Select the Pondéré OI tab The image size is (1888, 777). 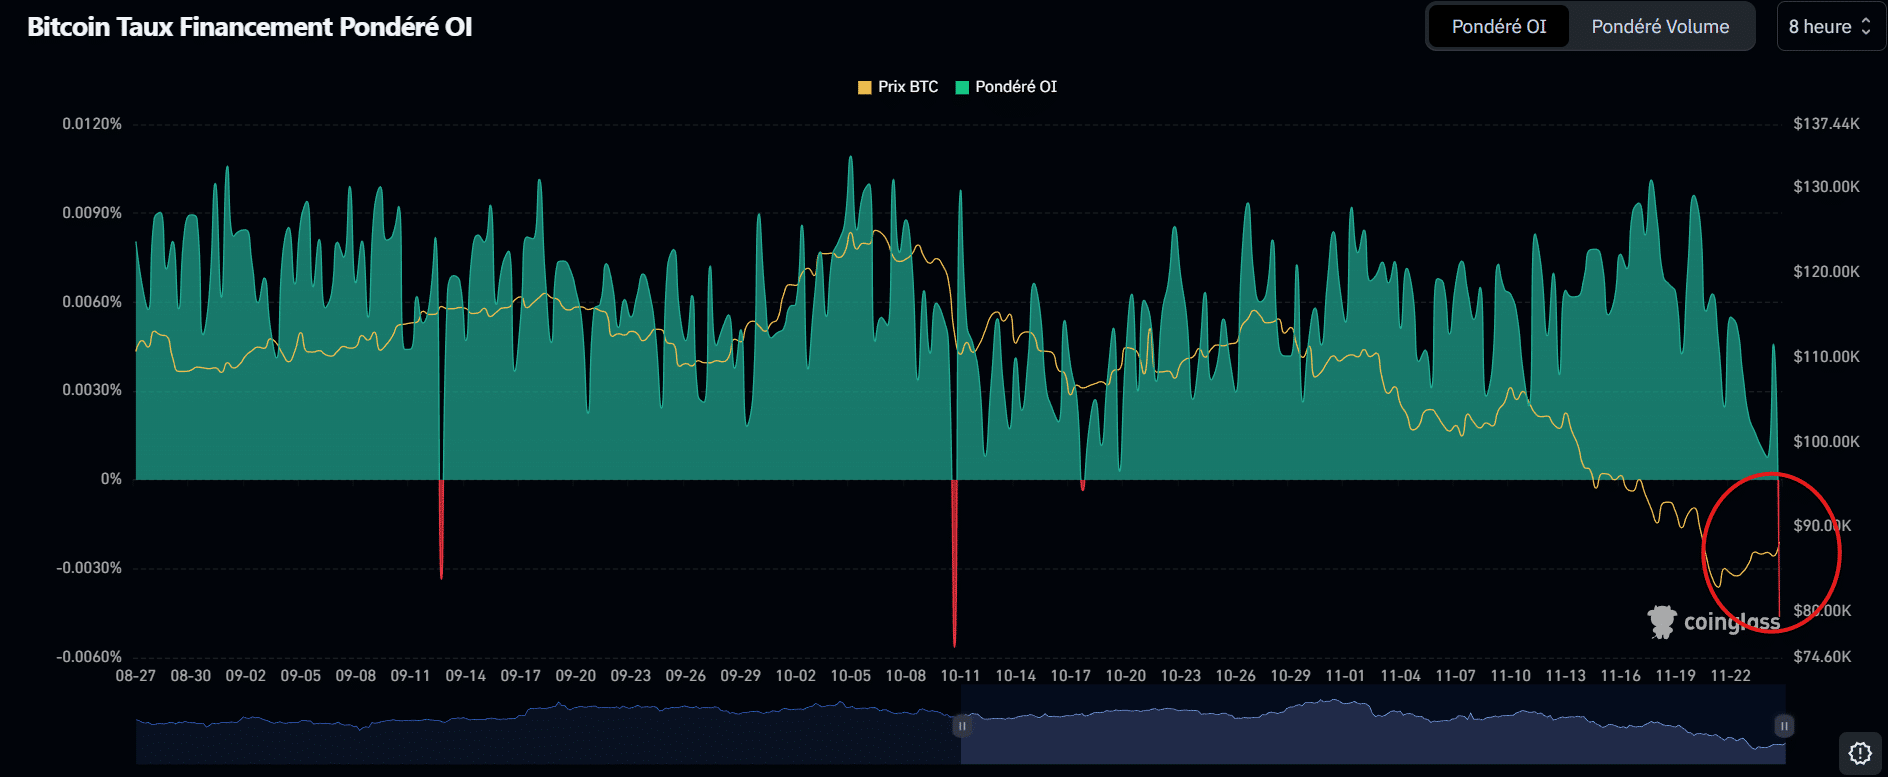(1498, 27)
